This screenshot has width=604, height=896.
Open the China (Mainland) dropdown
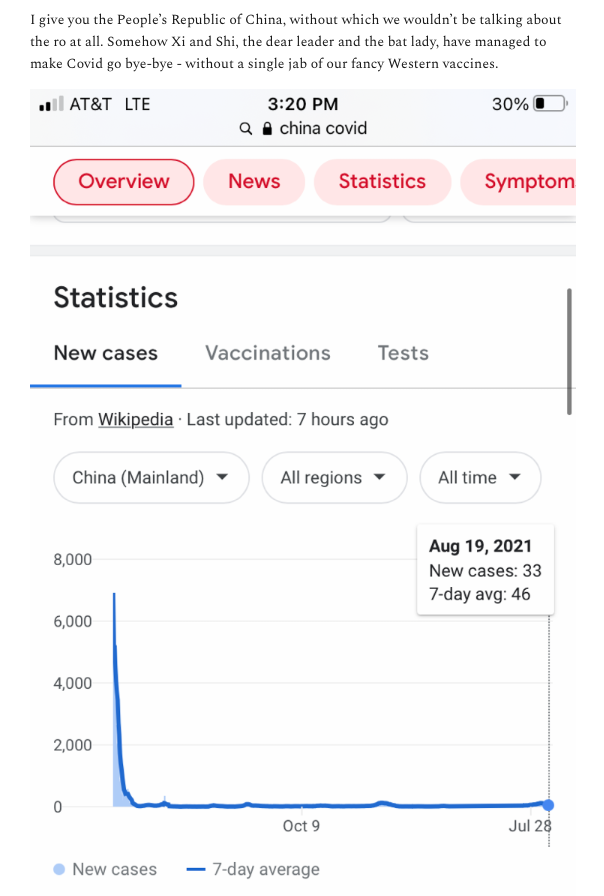tap(151, 477)
